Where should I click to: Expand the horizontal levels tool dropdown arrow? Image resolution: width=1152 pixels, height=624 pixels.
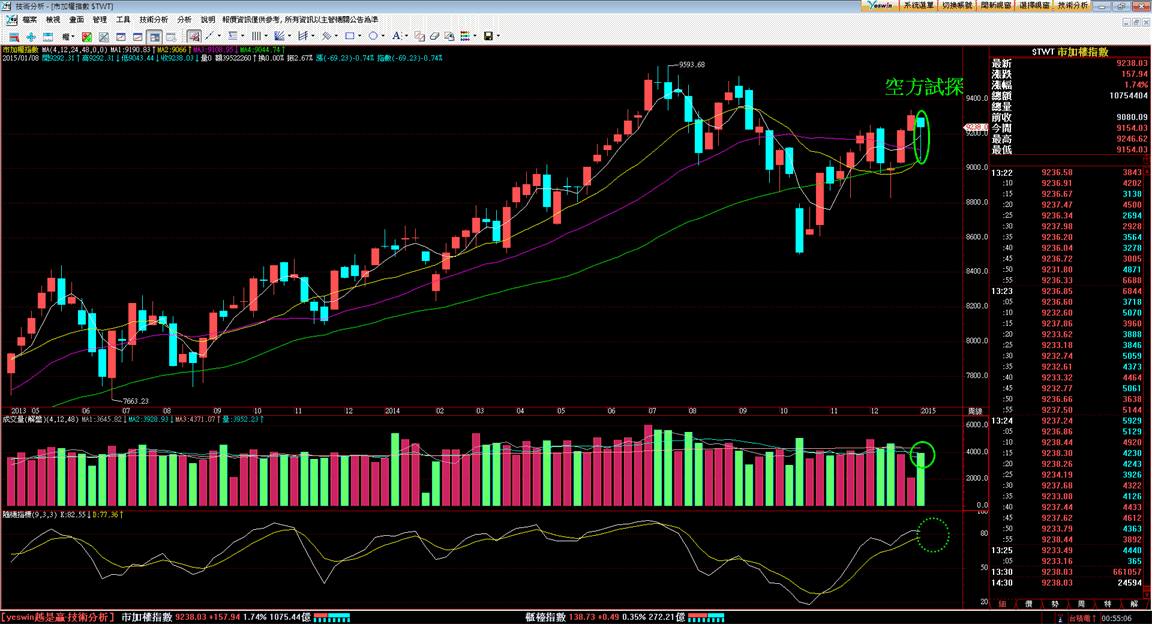[x=242, y=35]
